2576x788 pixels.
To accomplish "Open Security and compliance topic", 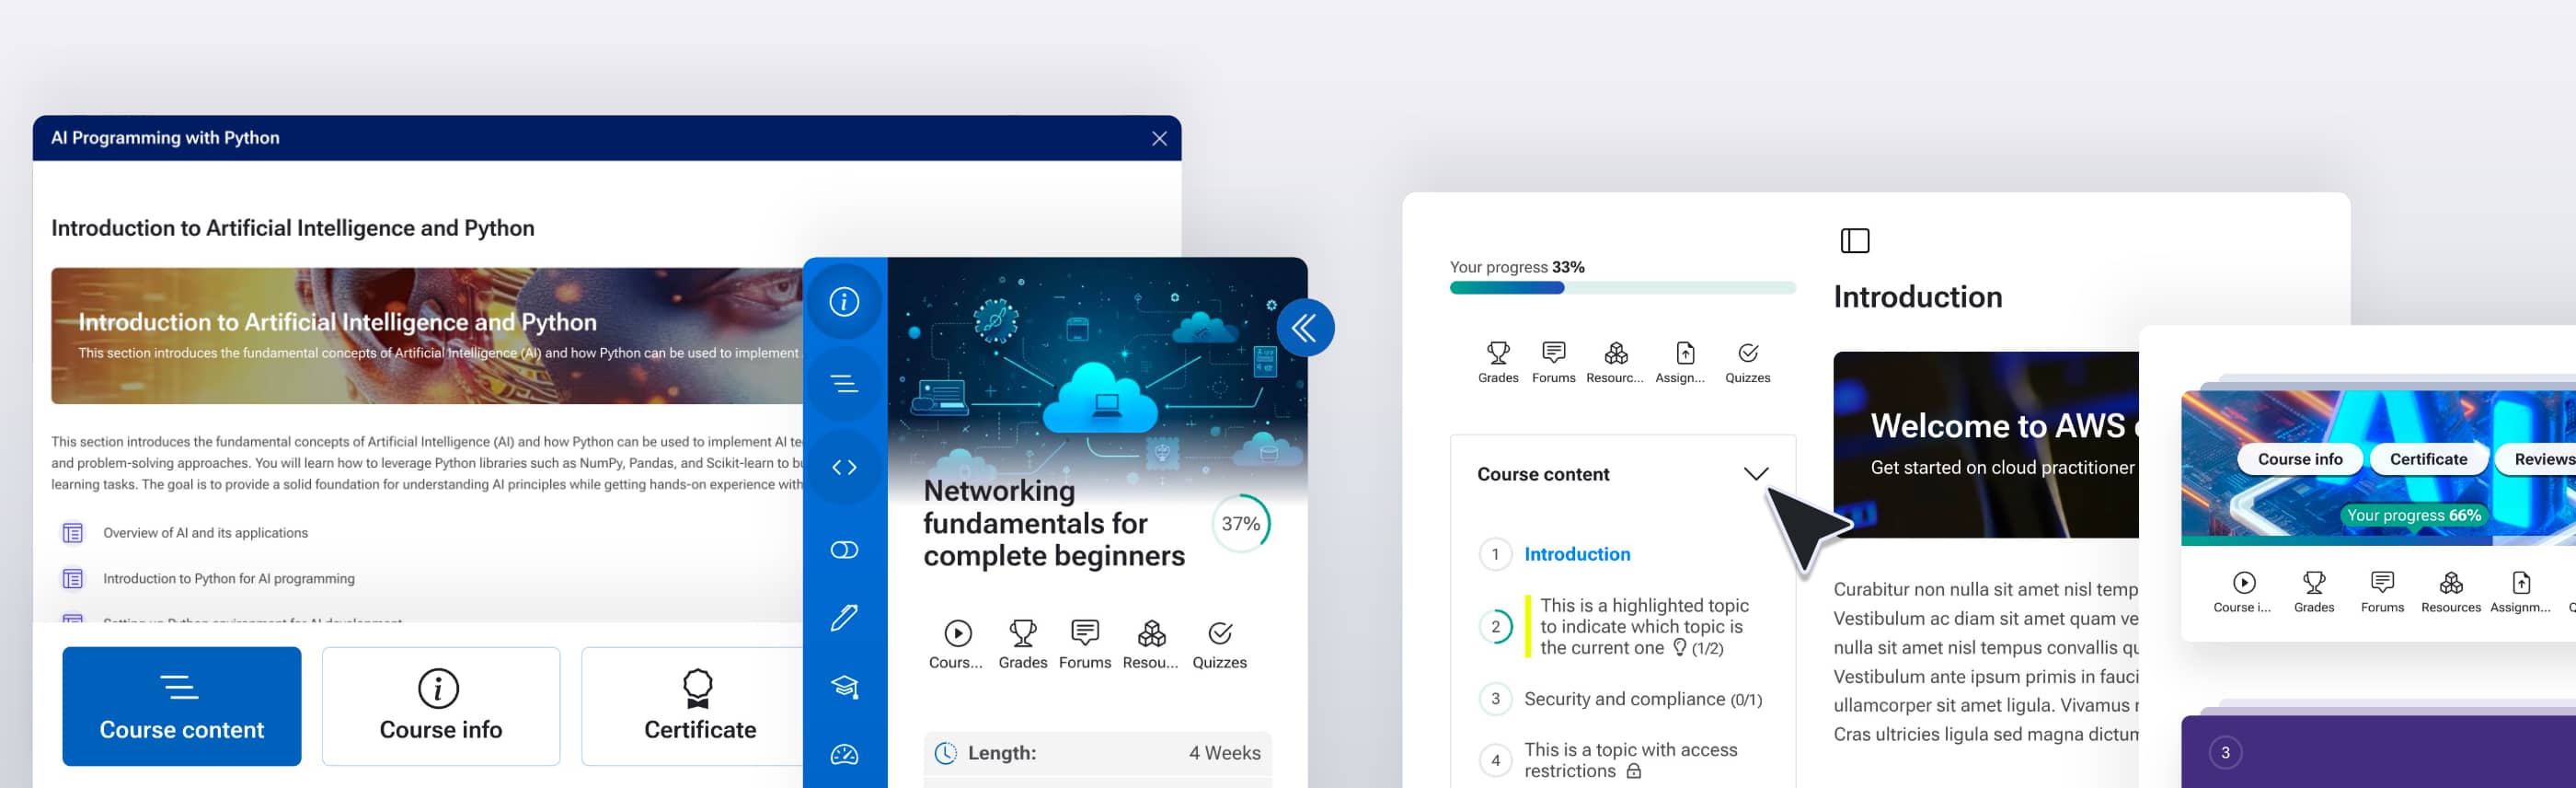I will tap(1642, 699).
